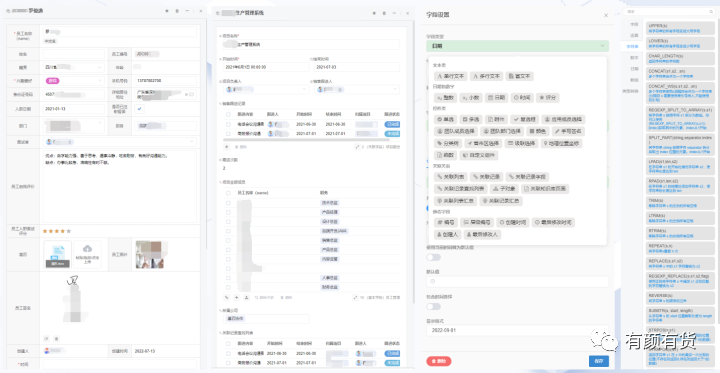720x373 pixels.
Task: Select the 富文本 field type chip
Action: point(520,76)
